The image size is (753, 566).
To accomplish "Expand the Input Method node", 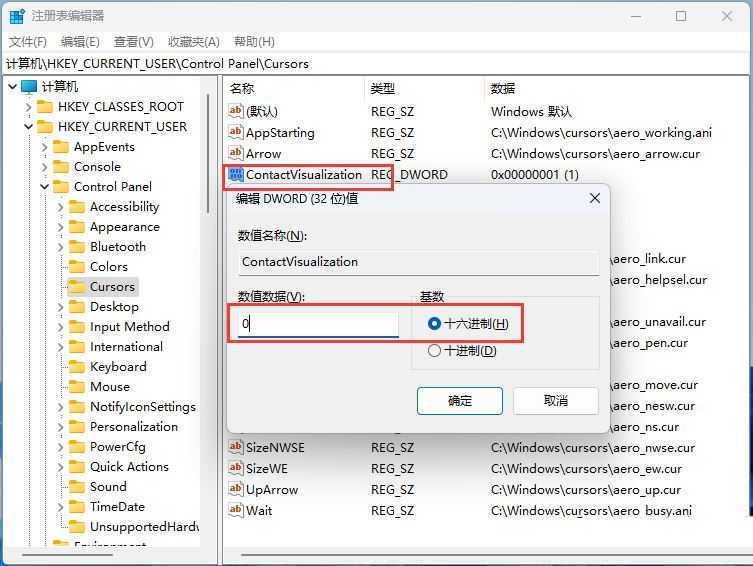I will tap(61, 327).
